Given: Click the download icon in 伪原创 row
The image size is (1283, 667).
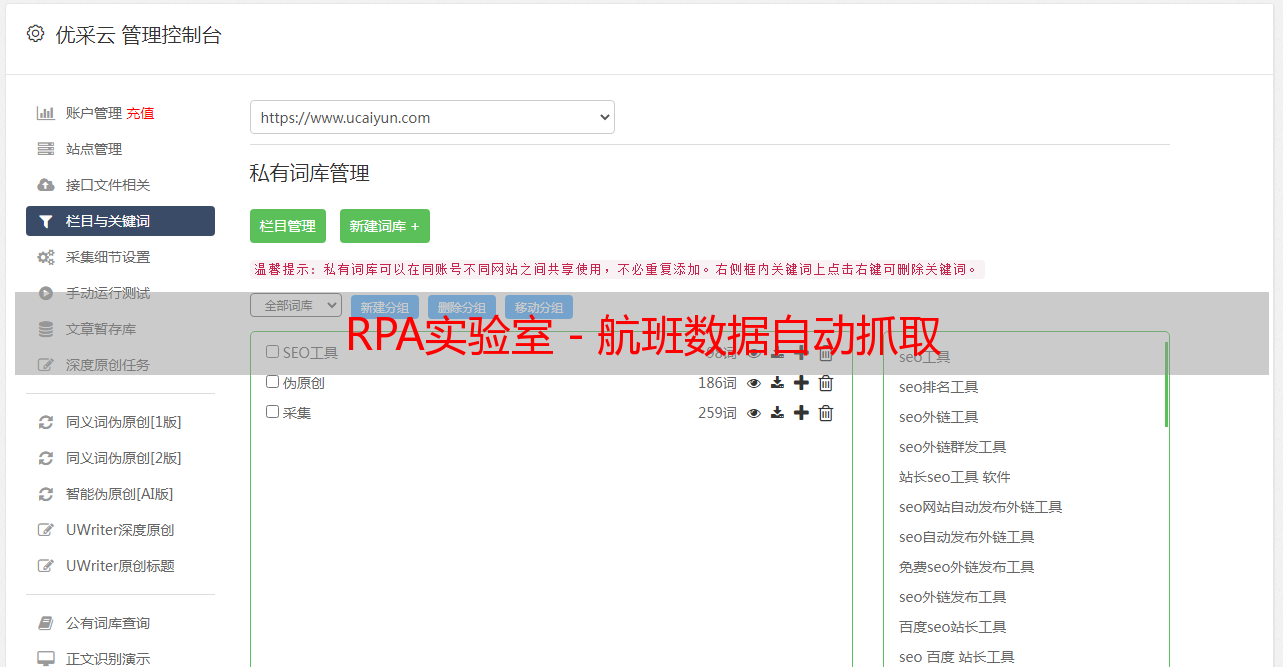Looking at the screenshot, I should click(x=777, y=383).
